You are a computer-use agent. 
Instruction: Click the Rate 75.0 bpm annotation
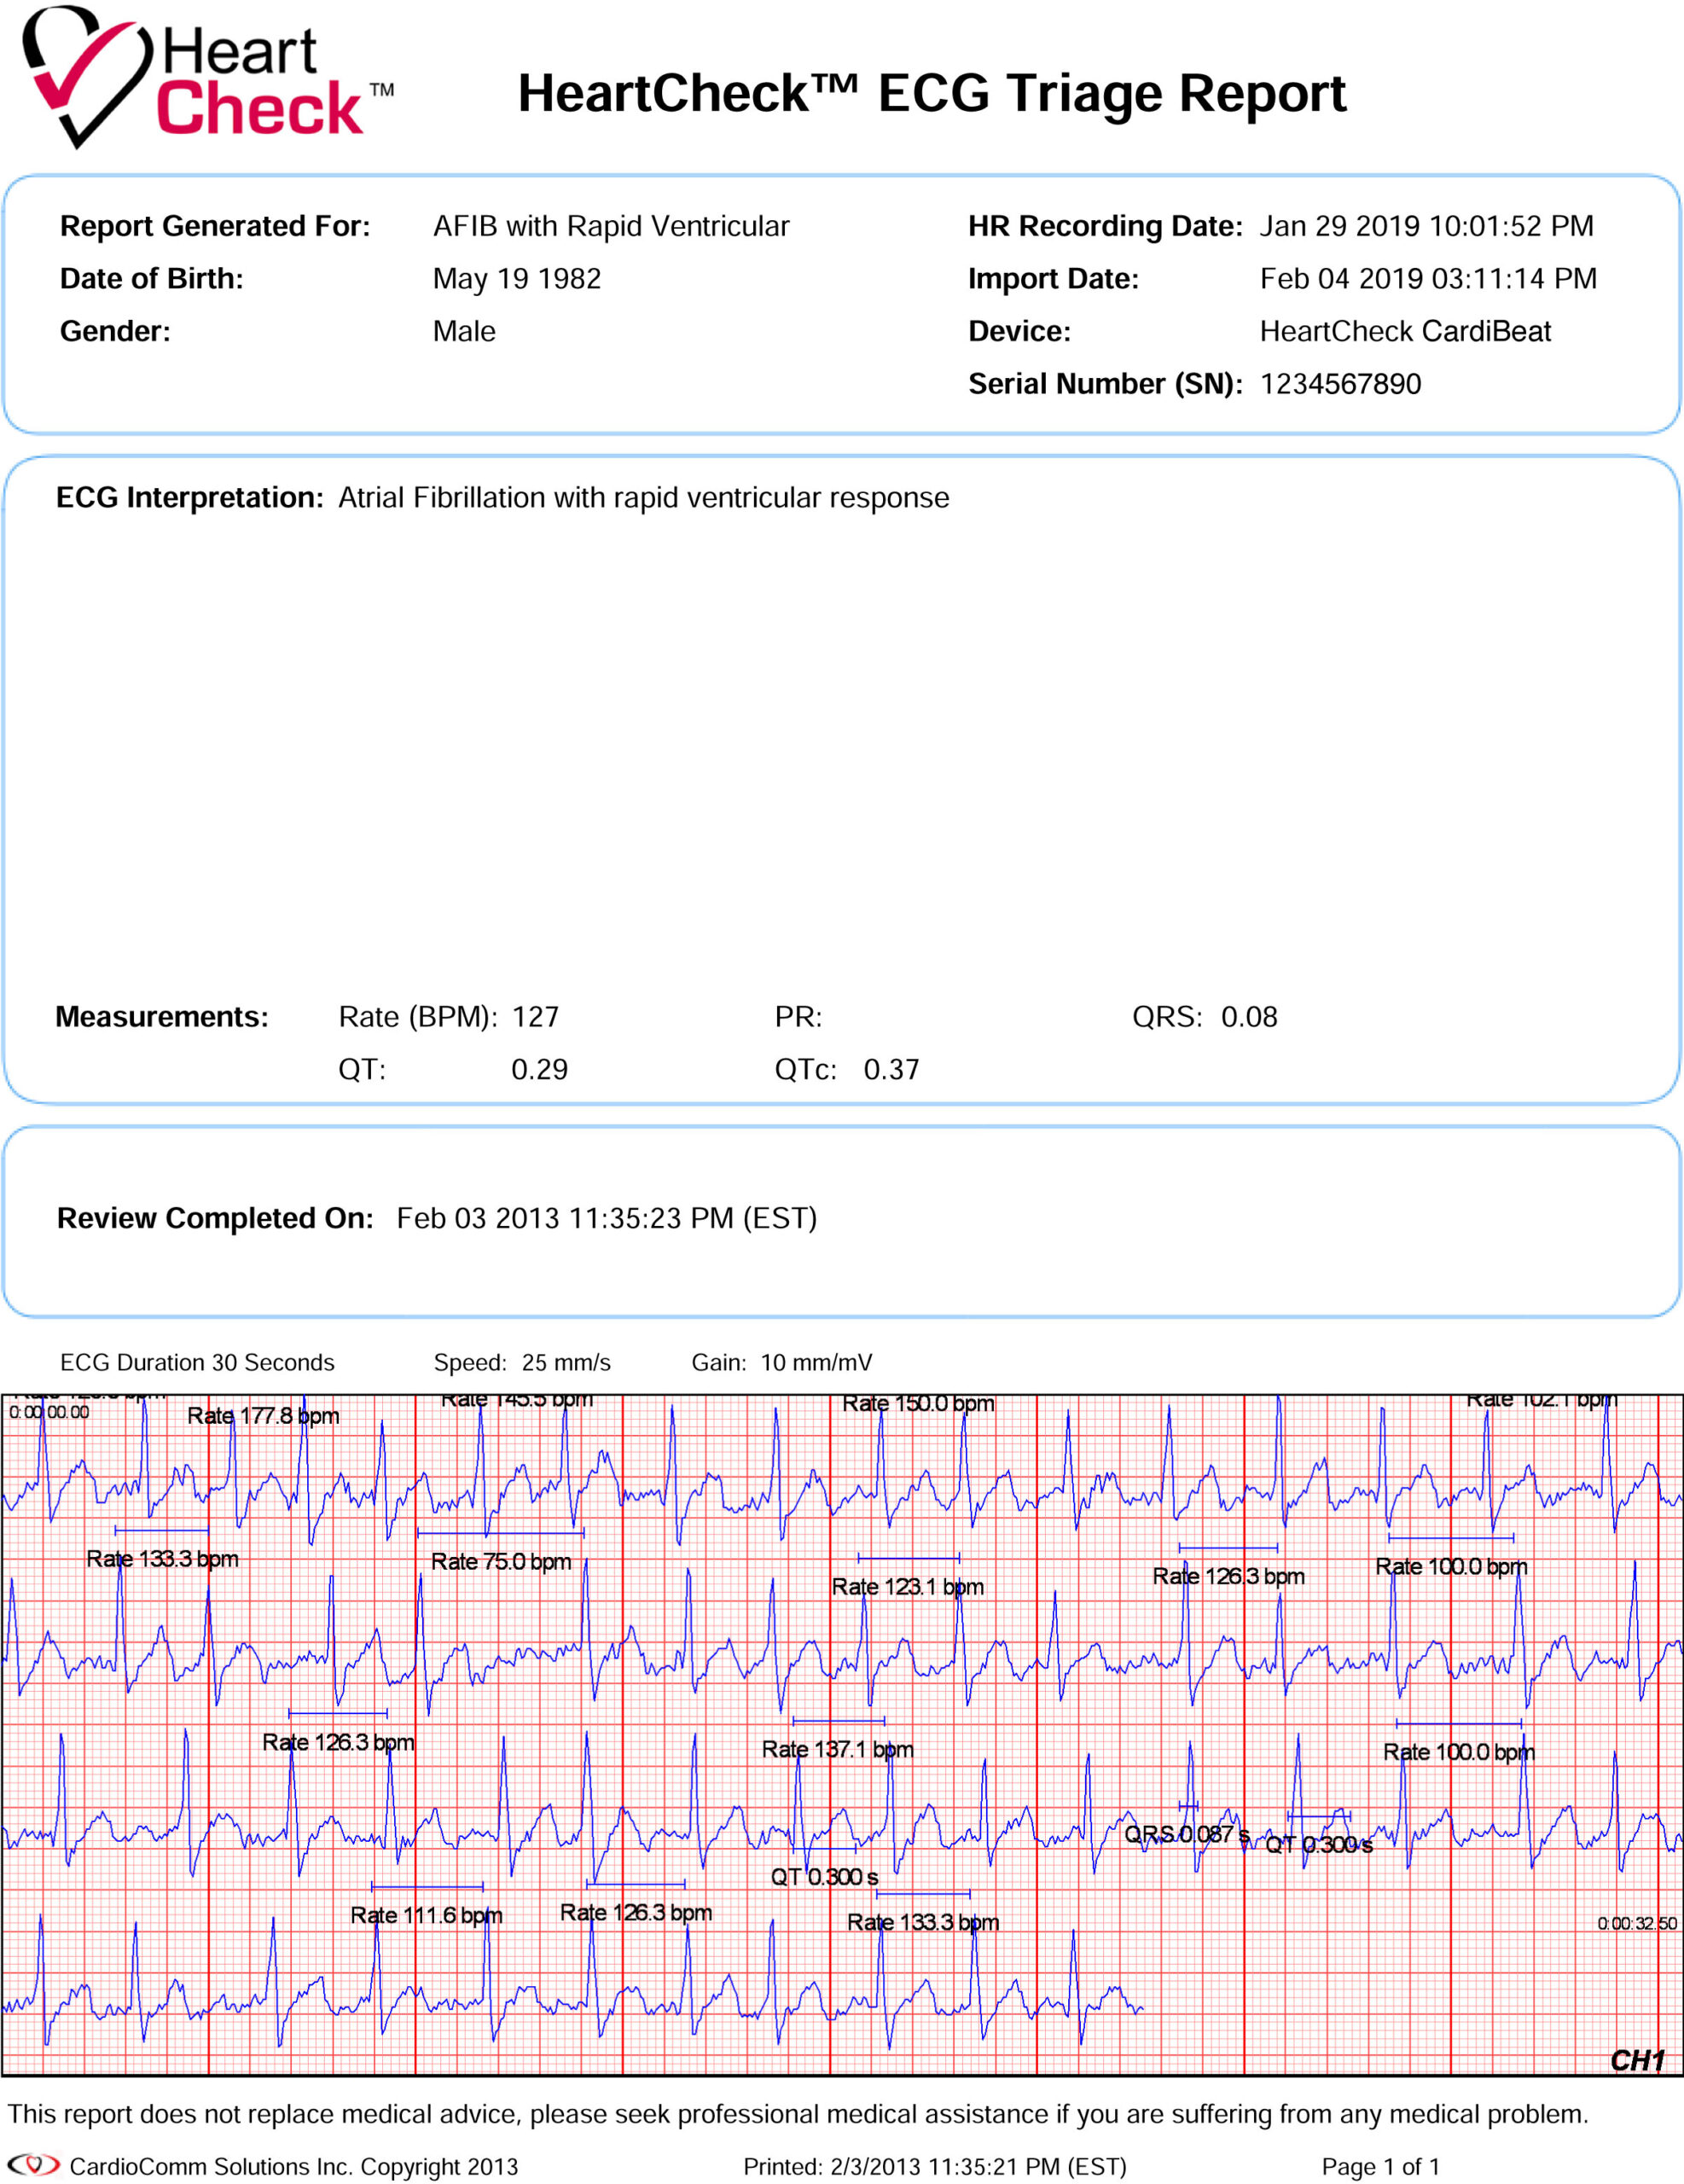[x=501, y=1561]
